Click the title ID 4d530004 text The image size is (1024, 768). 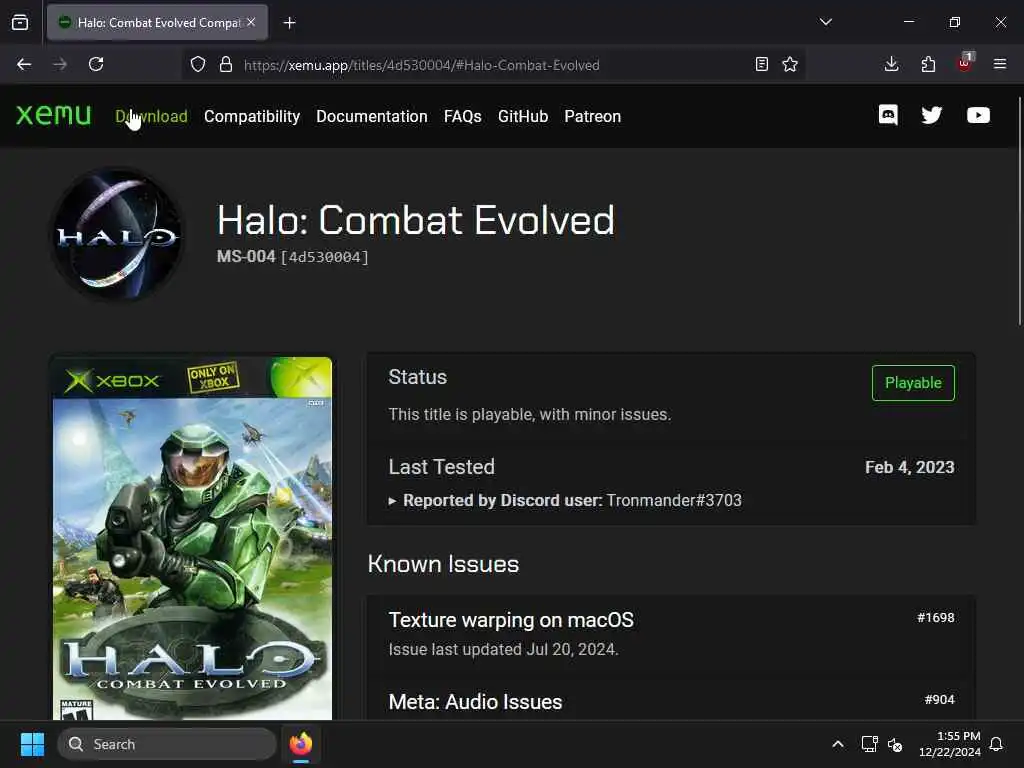[x=325, y=257]
